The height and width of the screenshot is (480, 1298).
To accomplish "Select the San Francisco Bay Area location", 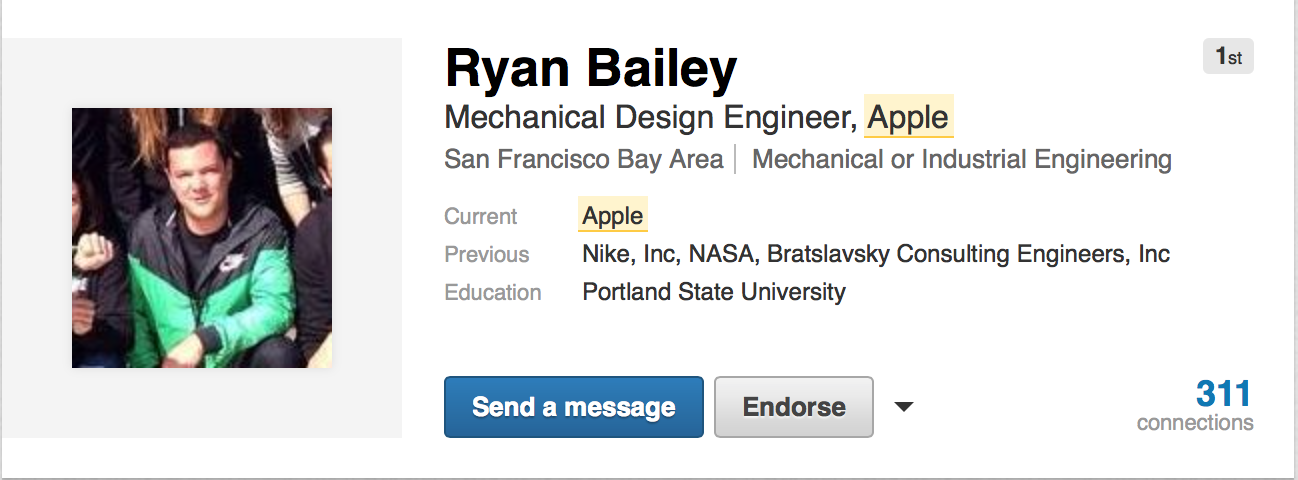I will pos(583,159).
